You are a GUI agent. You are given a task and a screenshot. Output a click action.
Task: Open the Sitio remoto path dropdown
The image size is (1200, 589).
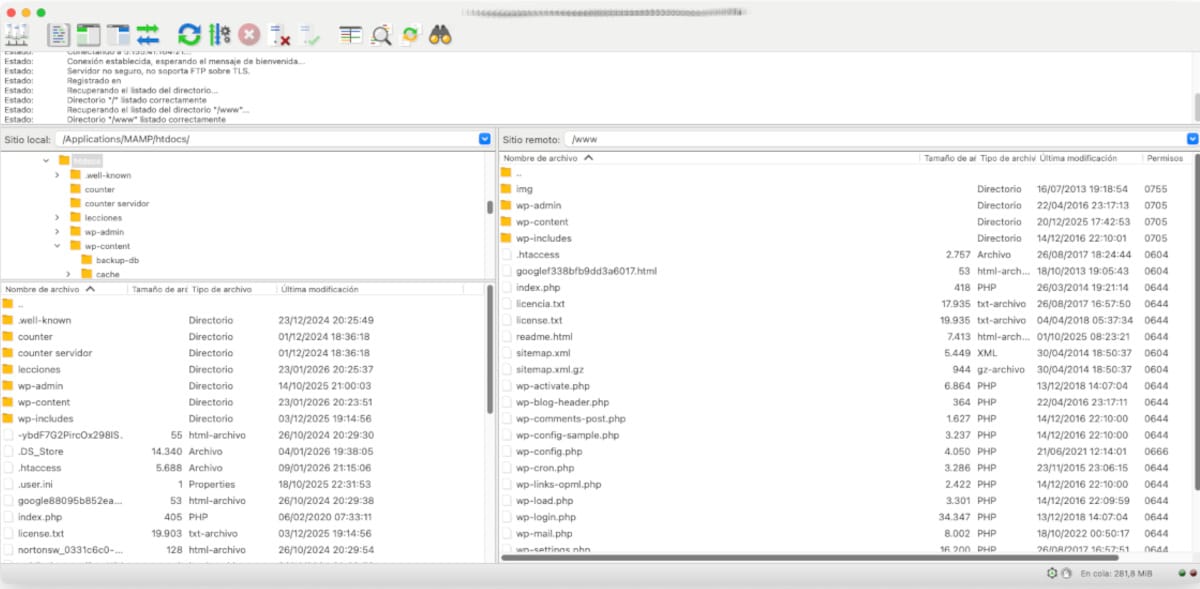(x=1192, y=139)
